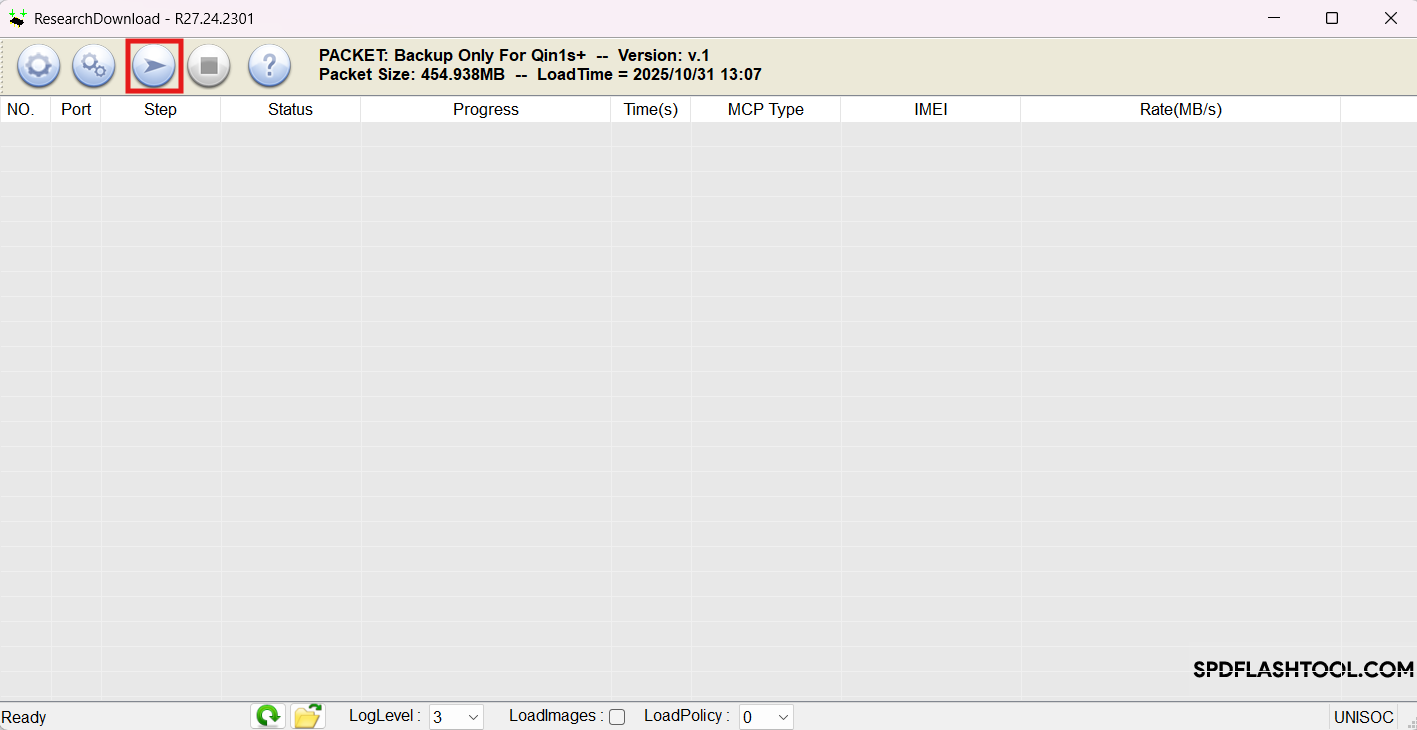Click the Progress column header
Screen dimensions: 1417x730
tap(485, 109)
